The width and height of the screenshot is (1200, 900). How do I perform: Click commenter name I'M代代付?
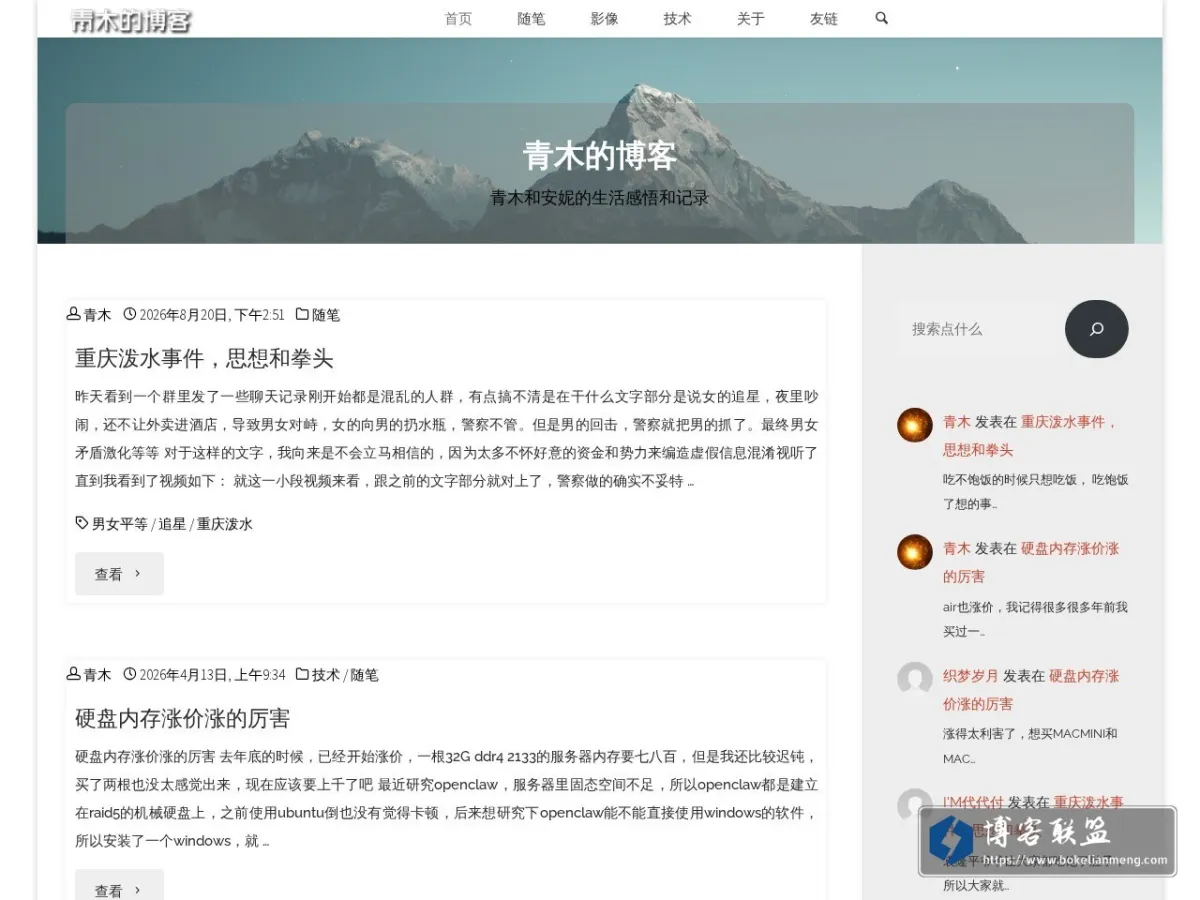point(973,803)
